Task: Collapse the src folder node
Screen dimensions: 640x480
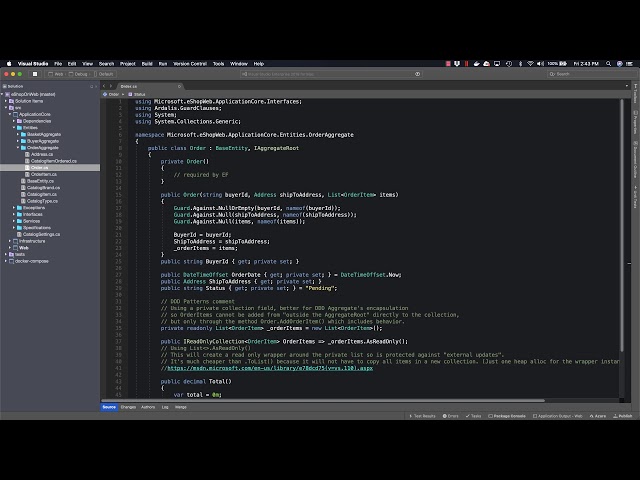Action: 6,108
